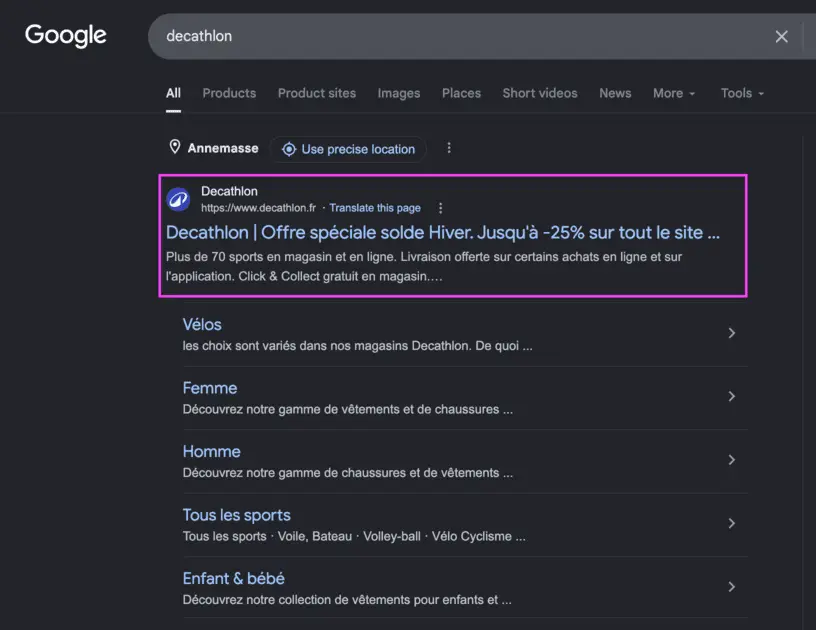Click the Plus de 70 sports snippet text
The width and height of the screenshot is (816, 630).
[x=424, y=266]
